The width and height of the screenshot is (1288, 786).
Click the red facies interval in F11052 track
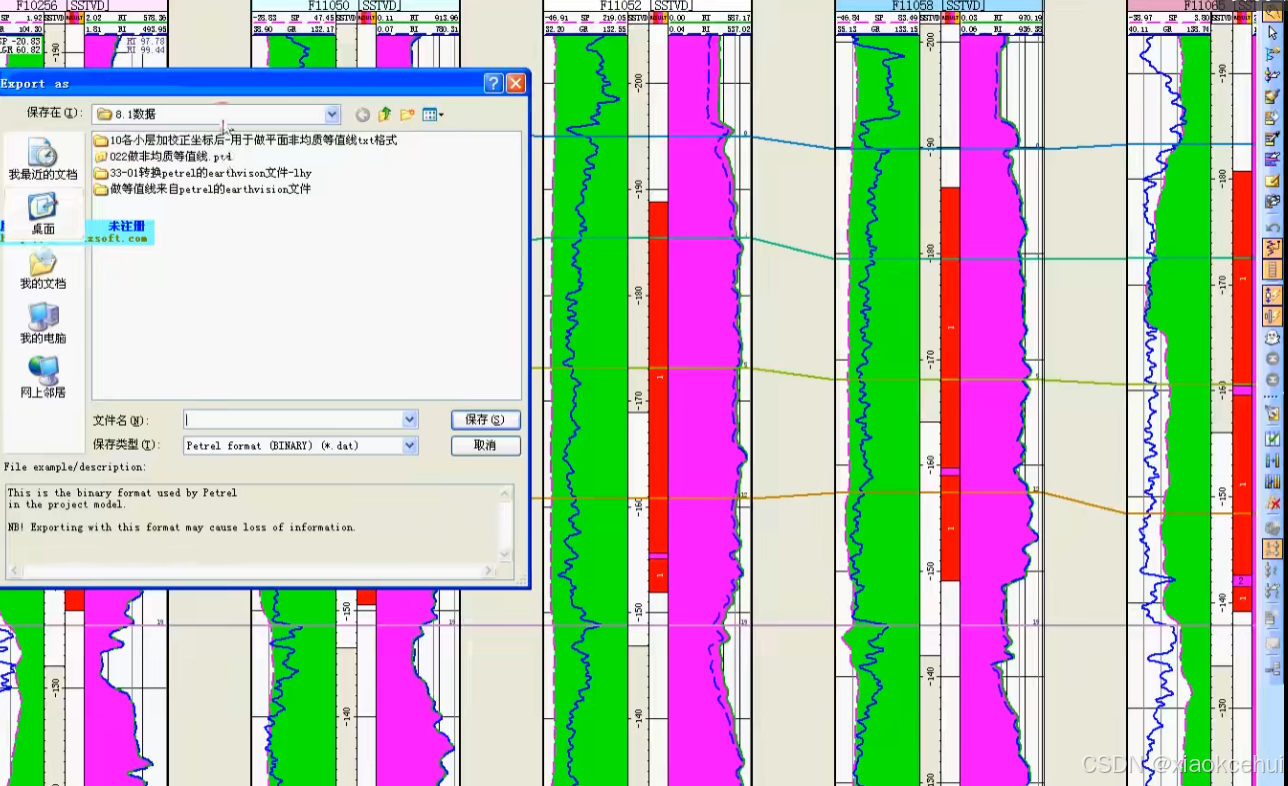pos(658,377)
